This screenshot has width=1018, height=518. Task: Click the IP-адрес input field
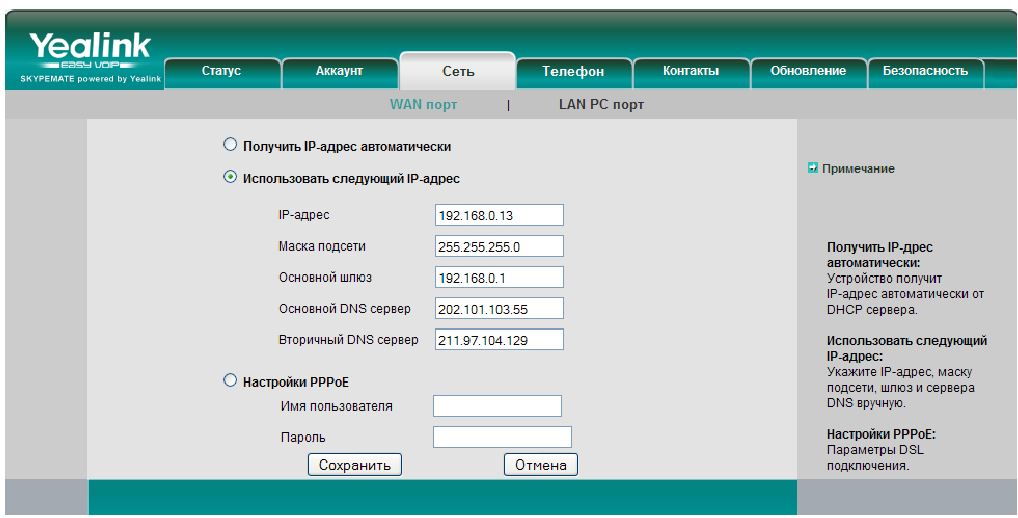(499, 215)
